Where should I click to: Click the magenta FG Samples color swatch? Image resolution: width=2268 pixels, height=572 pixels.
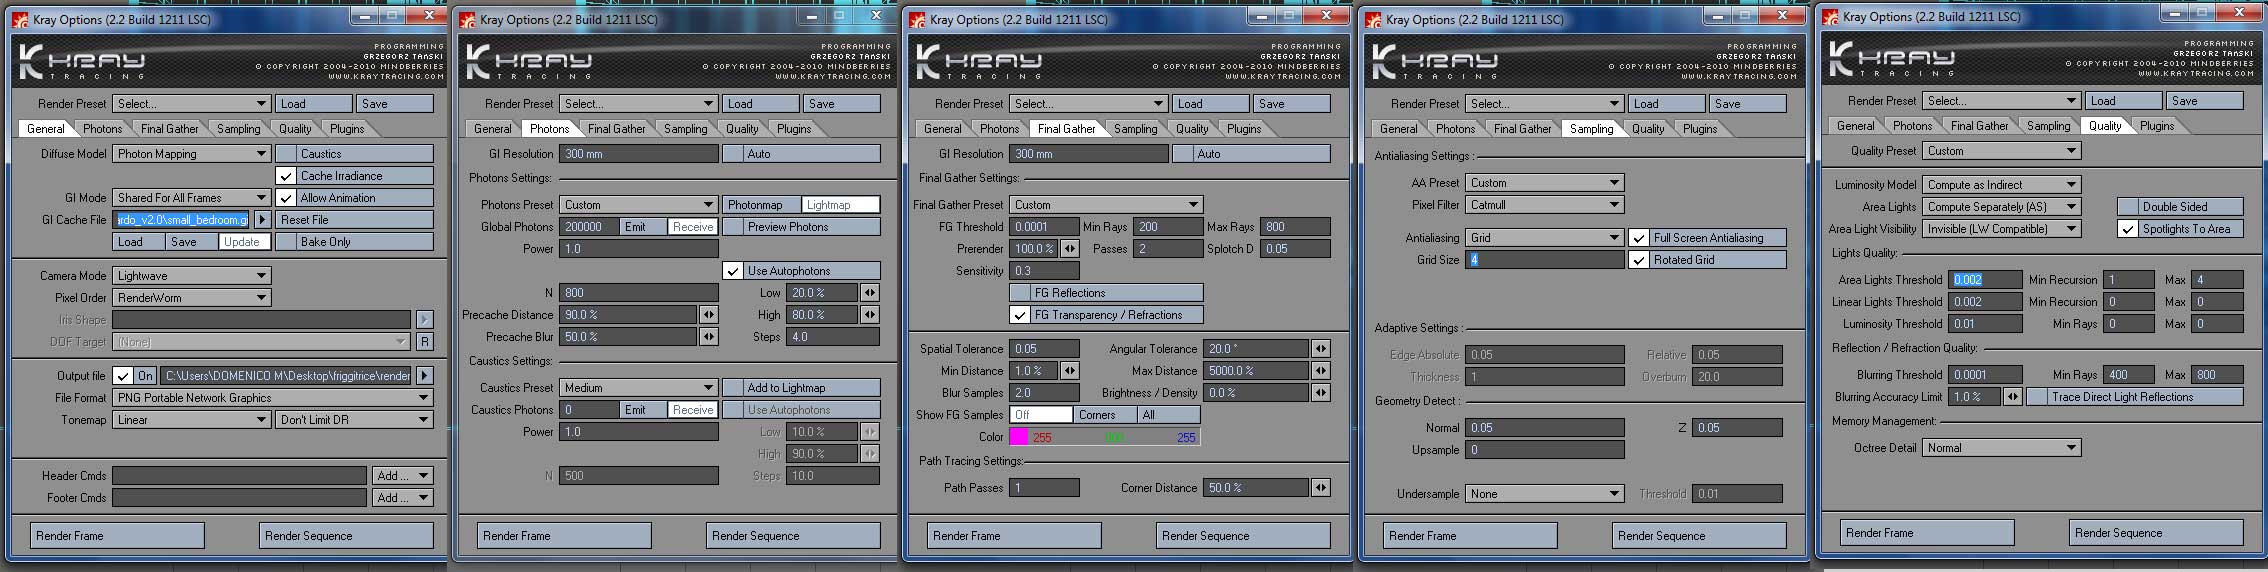pyautogui.click(x=1019, y=437)
